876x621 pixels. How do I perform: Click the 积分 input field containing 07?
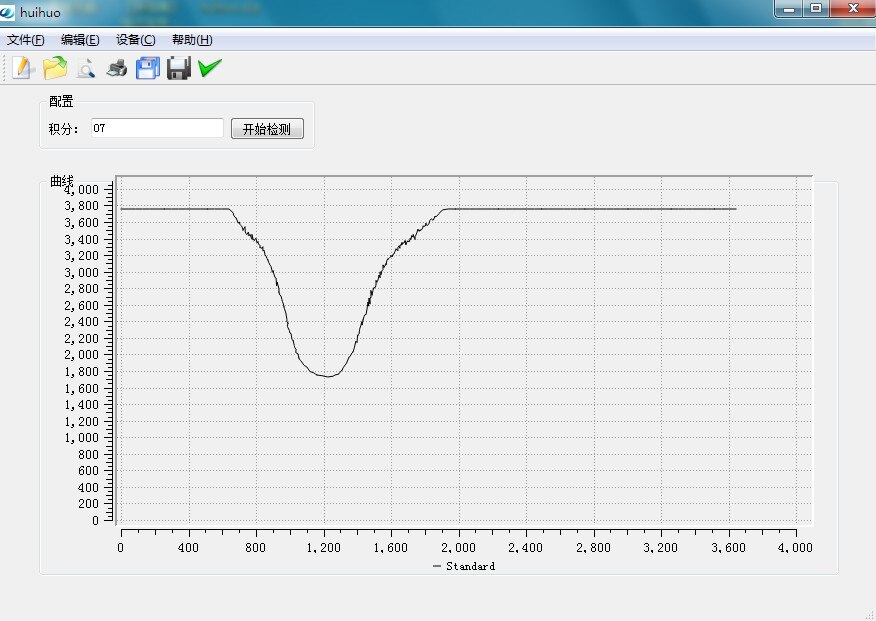coord(158,128)
